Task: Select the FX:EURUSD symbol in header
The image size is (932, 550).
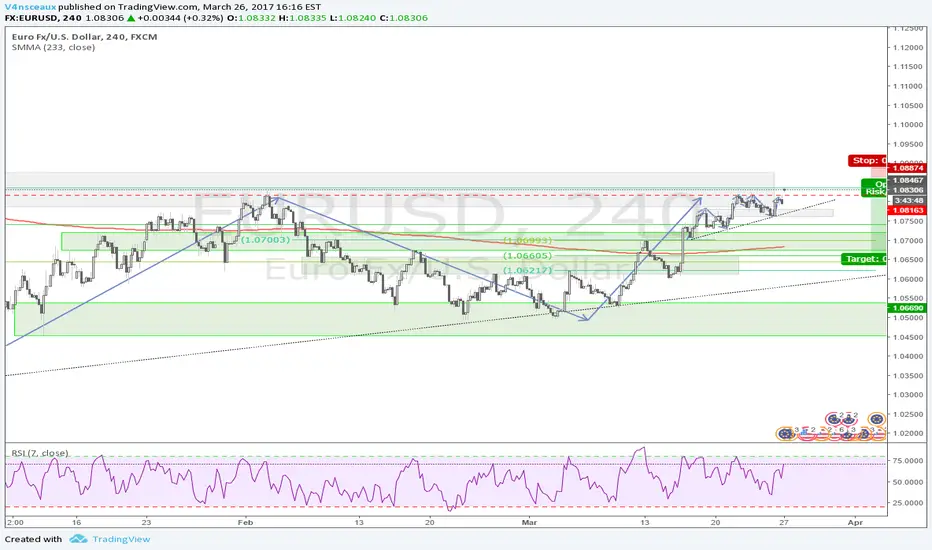Action: click(x=30, y=18)
